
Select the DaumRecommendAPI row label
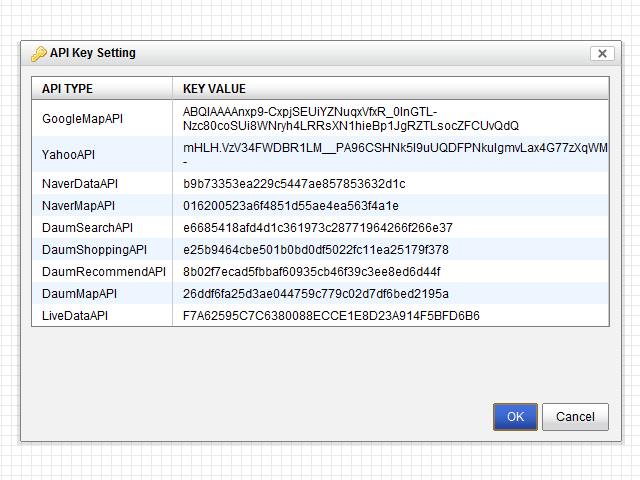point(104,272)
